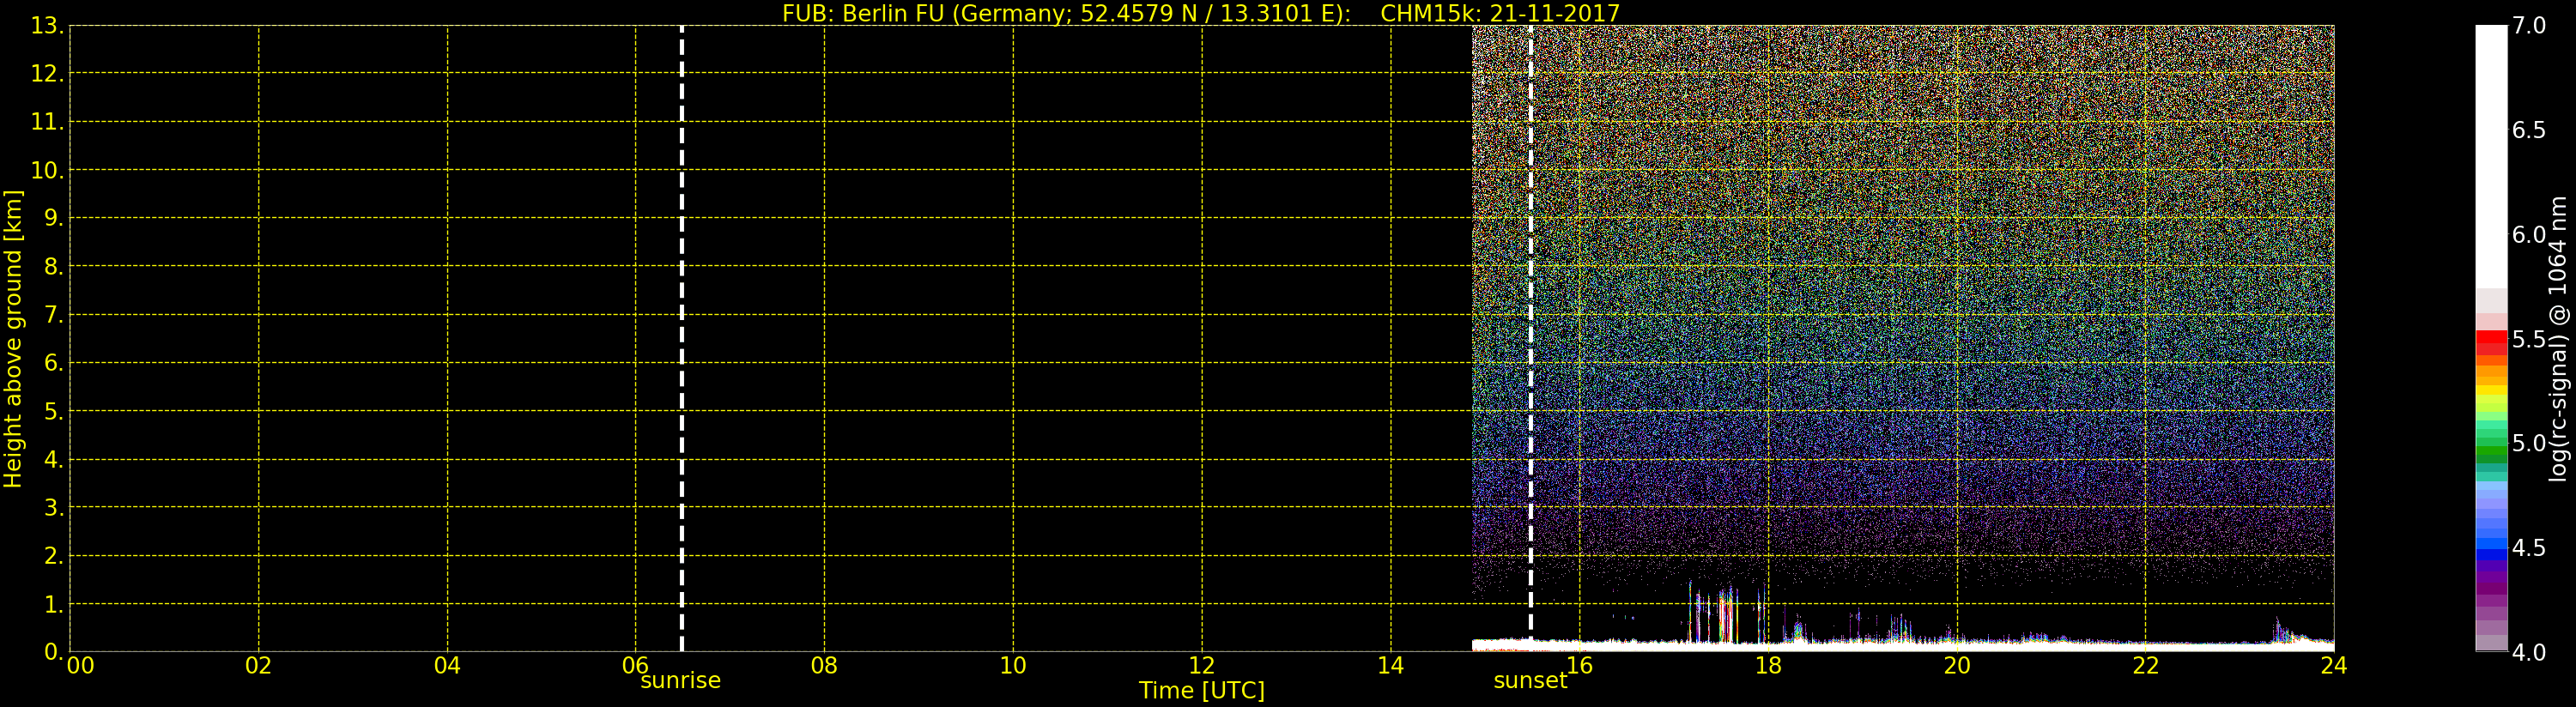Image resolution: width=2576 pixels, height=707 pixels.
Task: Click the '5.5' colorbar scale value
Action: click(2529, 339)
